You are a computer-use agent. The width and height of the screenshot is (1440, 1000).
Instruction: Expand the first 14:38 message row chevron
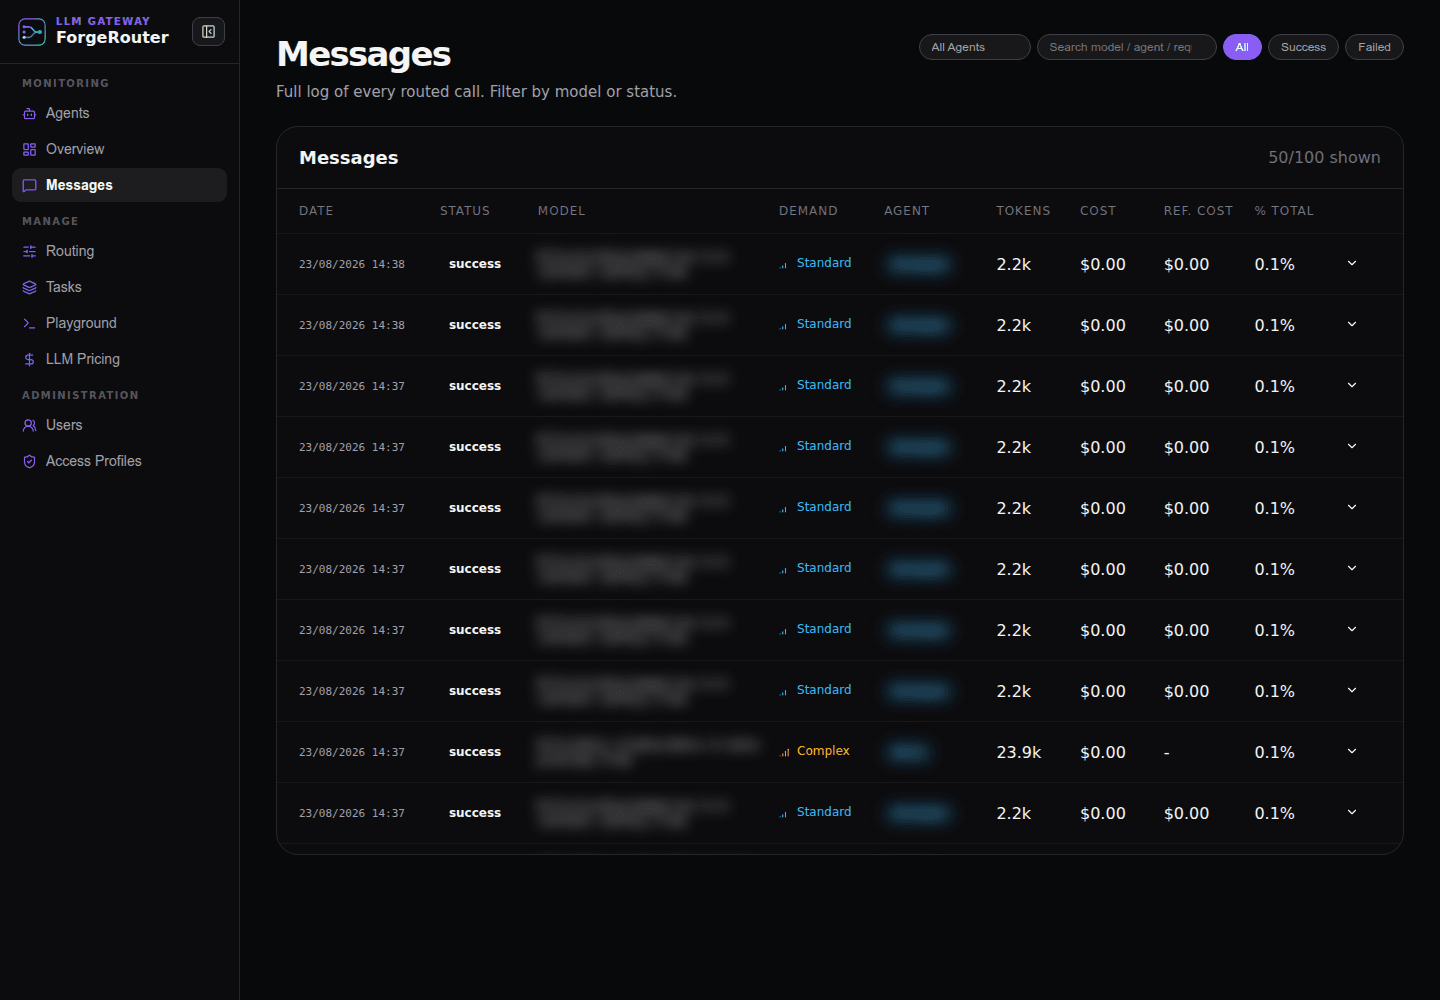[x=1352, y=264]
